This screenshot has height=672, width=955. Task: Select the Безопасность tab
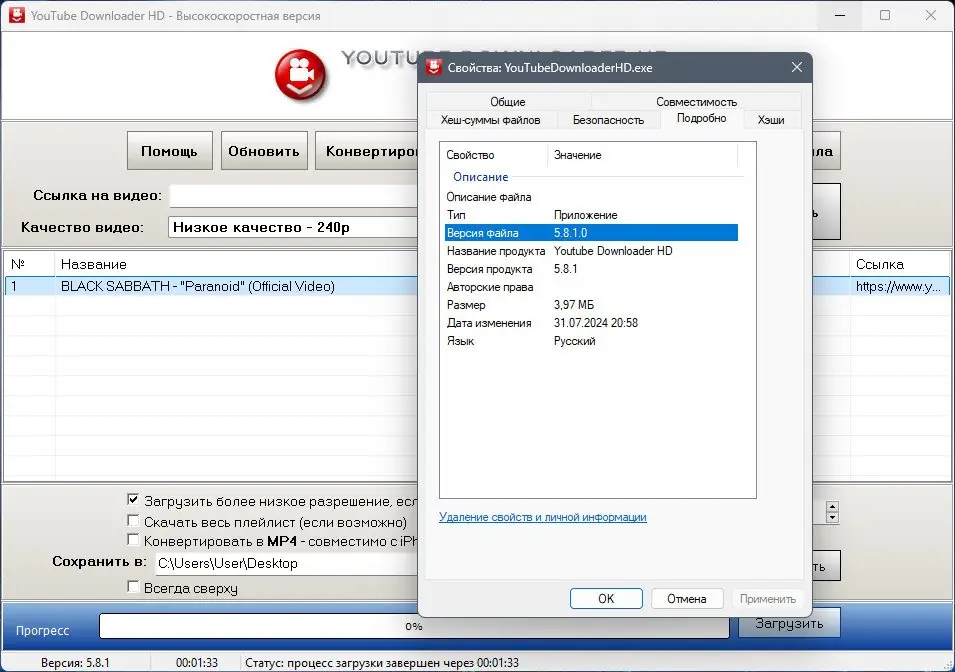tap(608, 120)
